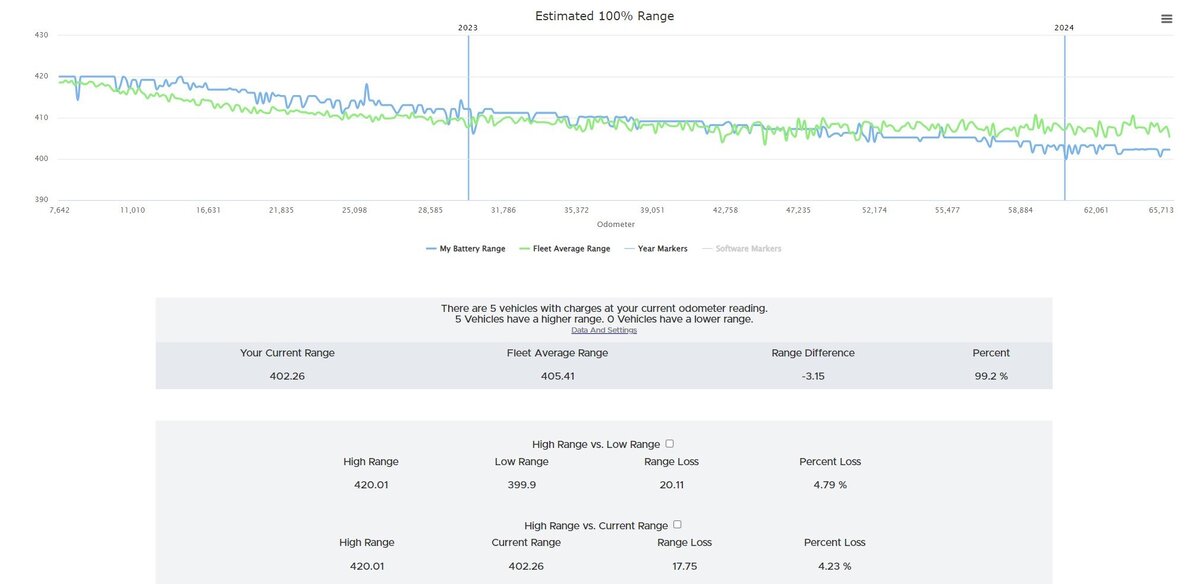Viewport: 1200px width, 584px height.
Task: Select the 4.79 % Percent Loss value
Action: (x=829, y=485)
